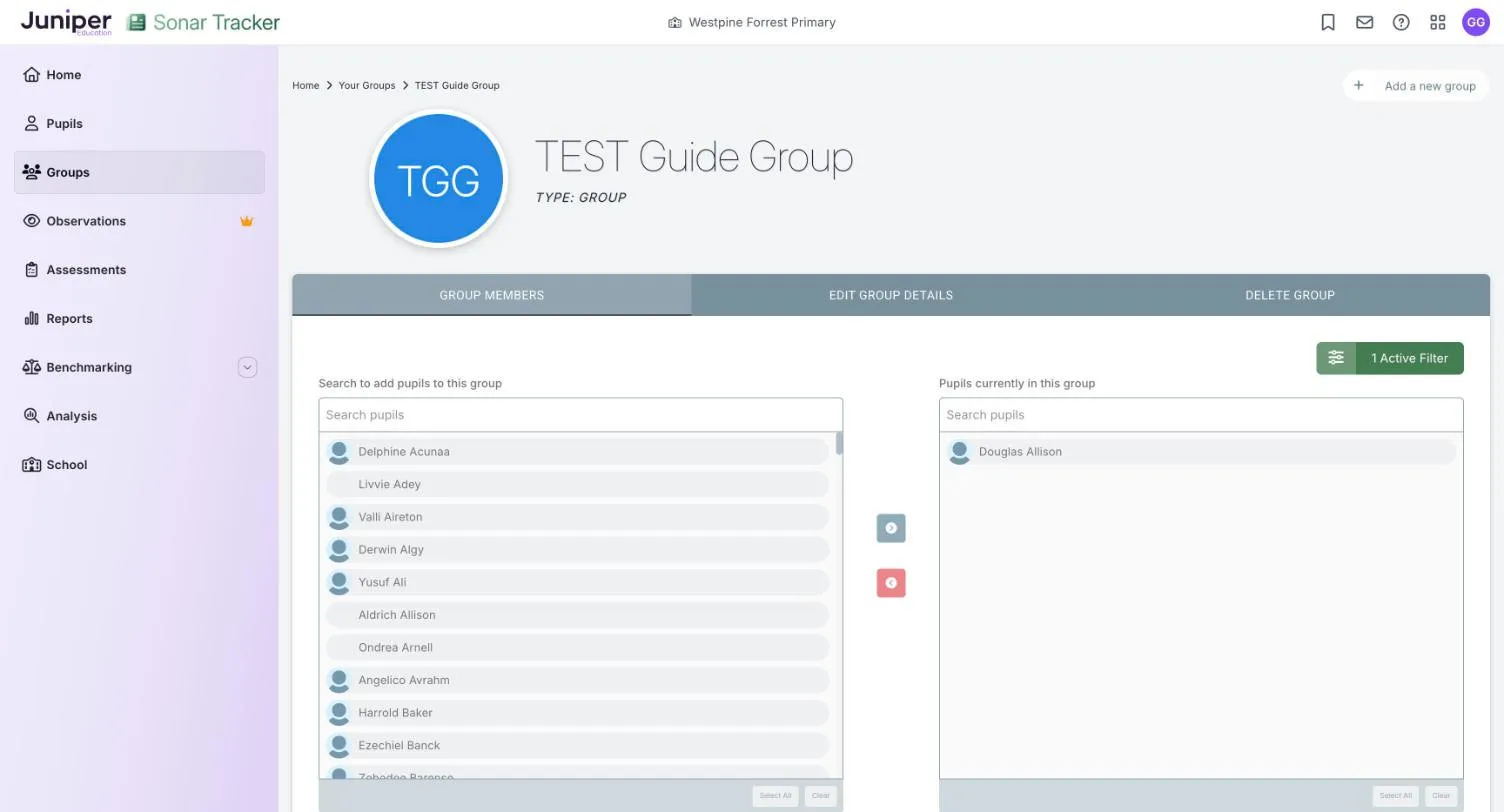Select pupil Aldrich Allison
The width and height of the screenshot is (1504, 812).
tap(577, 615)
